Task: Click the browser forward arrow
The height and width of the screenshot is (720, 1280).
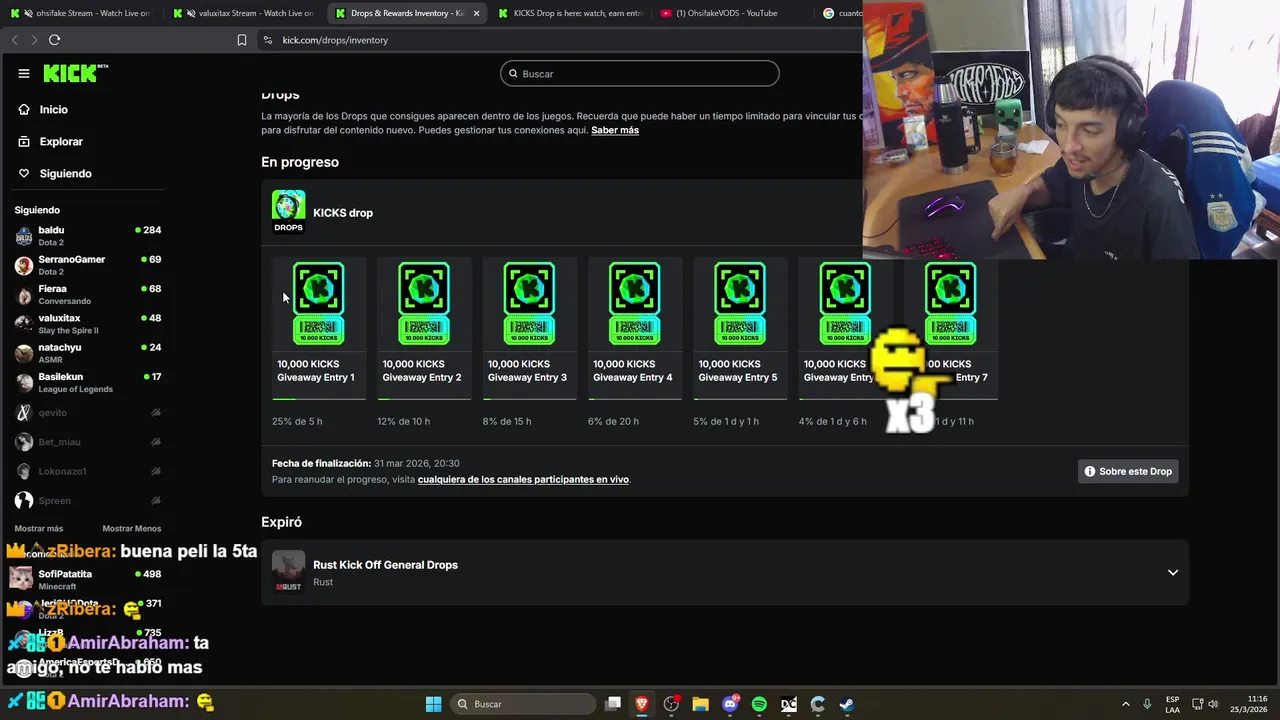Action: coord(34,40)
